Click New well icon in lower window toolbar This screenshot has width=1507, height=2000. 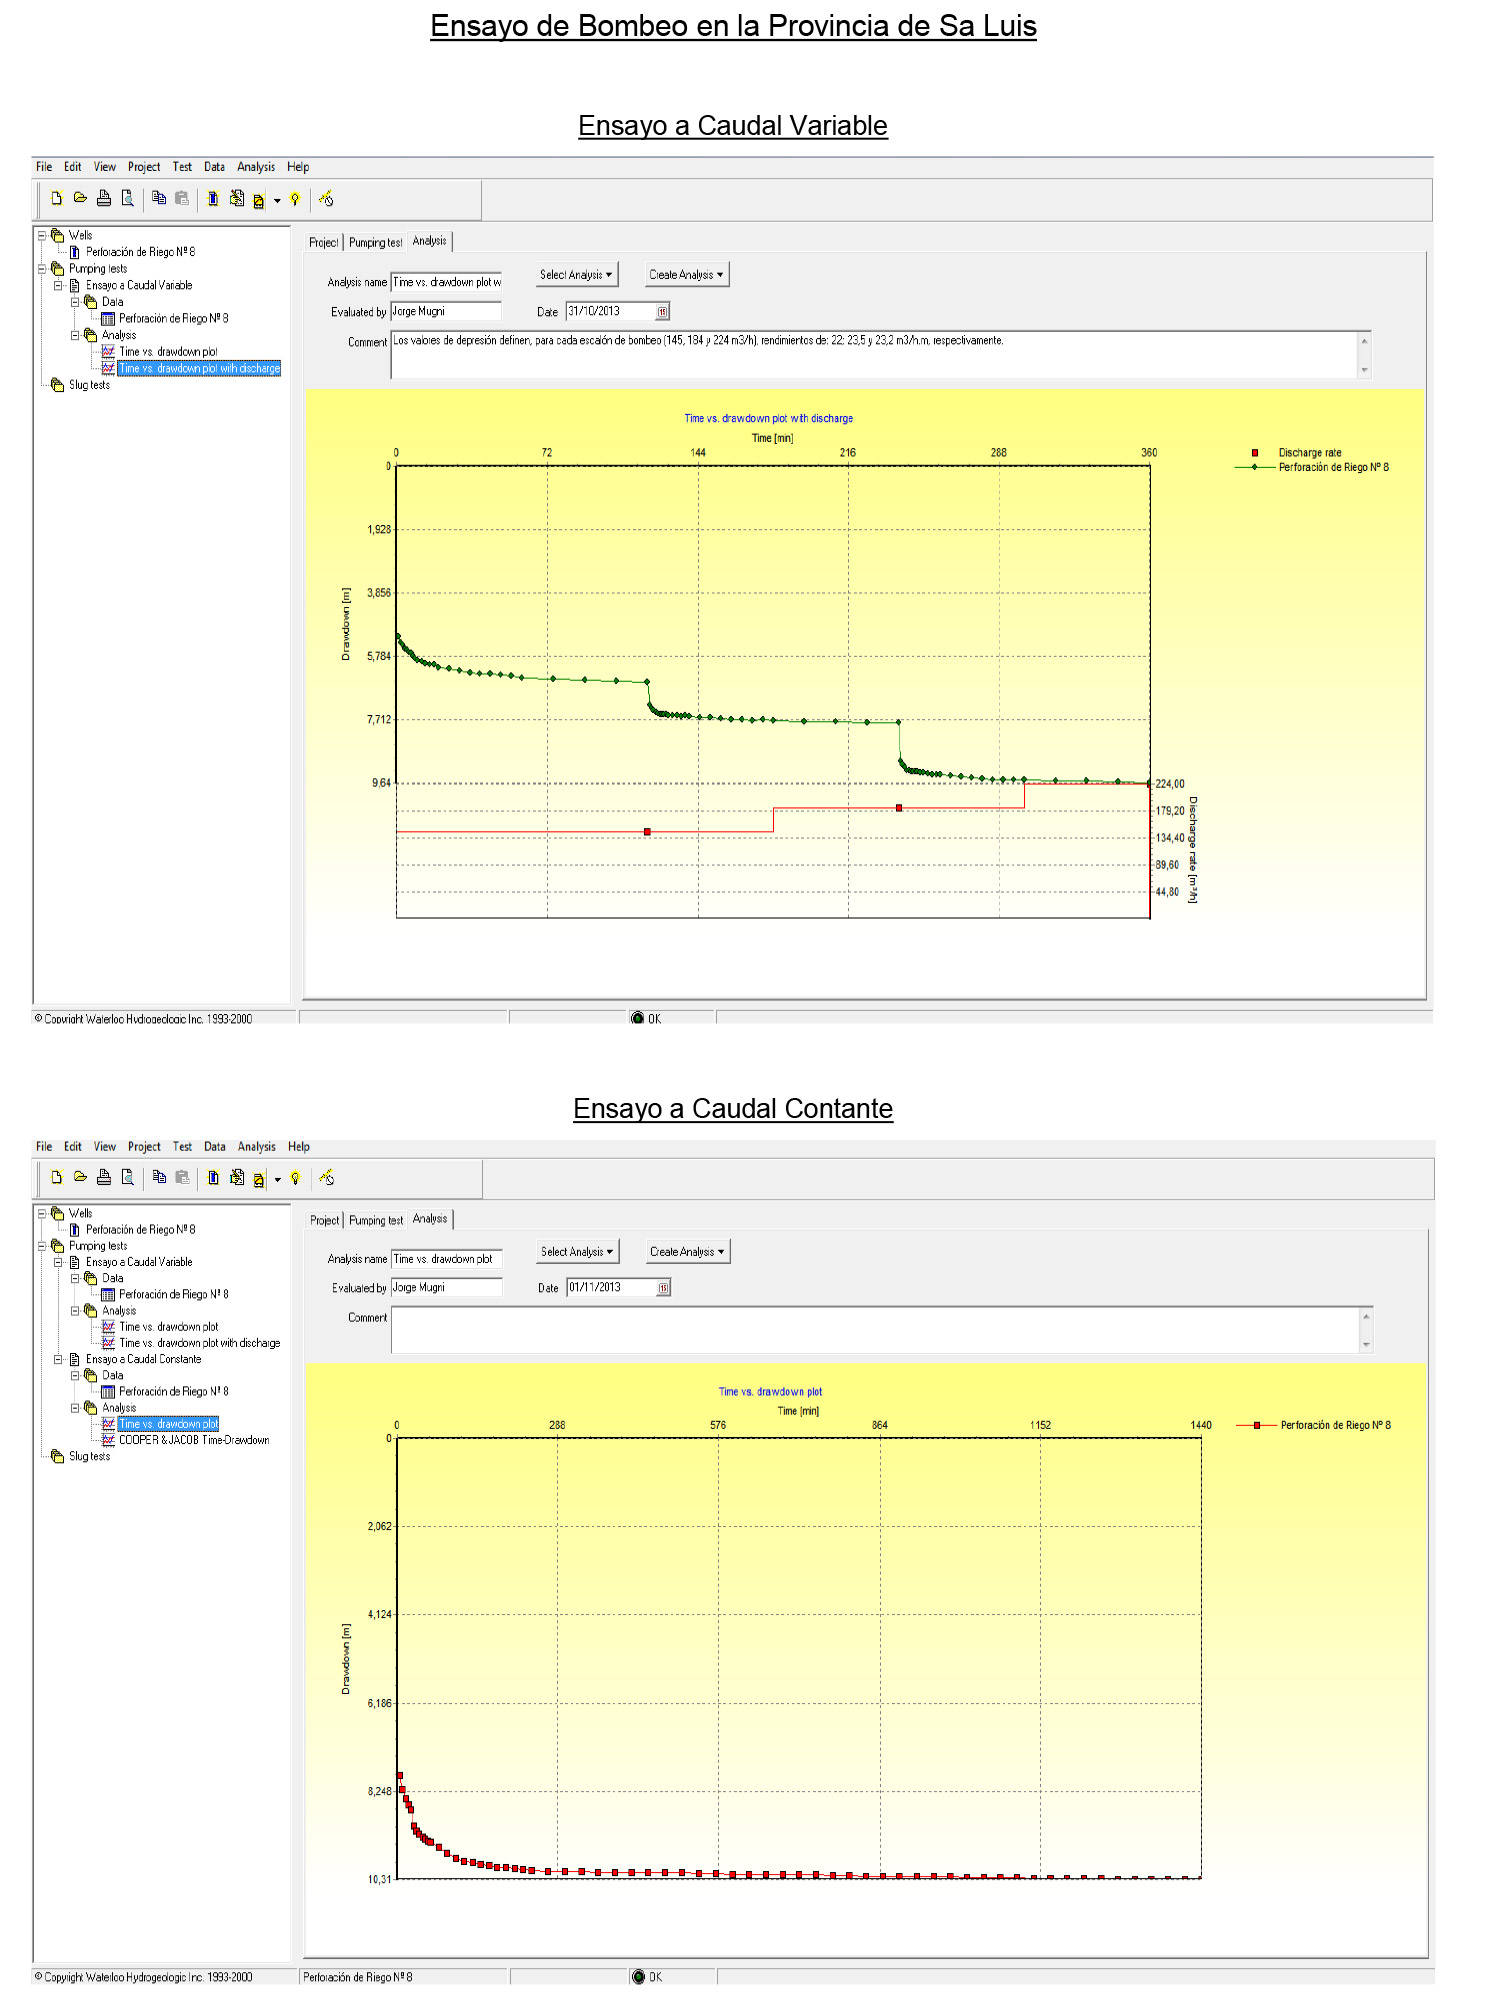[x=213, y=1178]
